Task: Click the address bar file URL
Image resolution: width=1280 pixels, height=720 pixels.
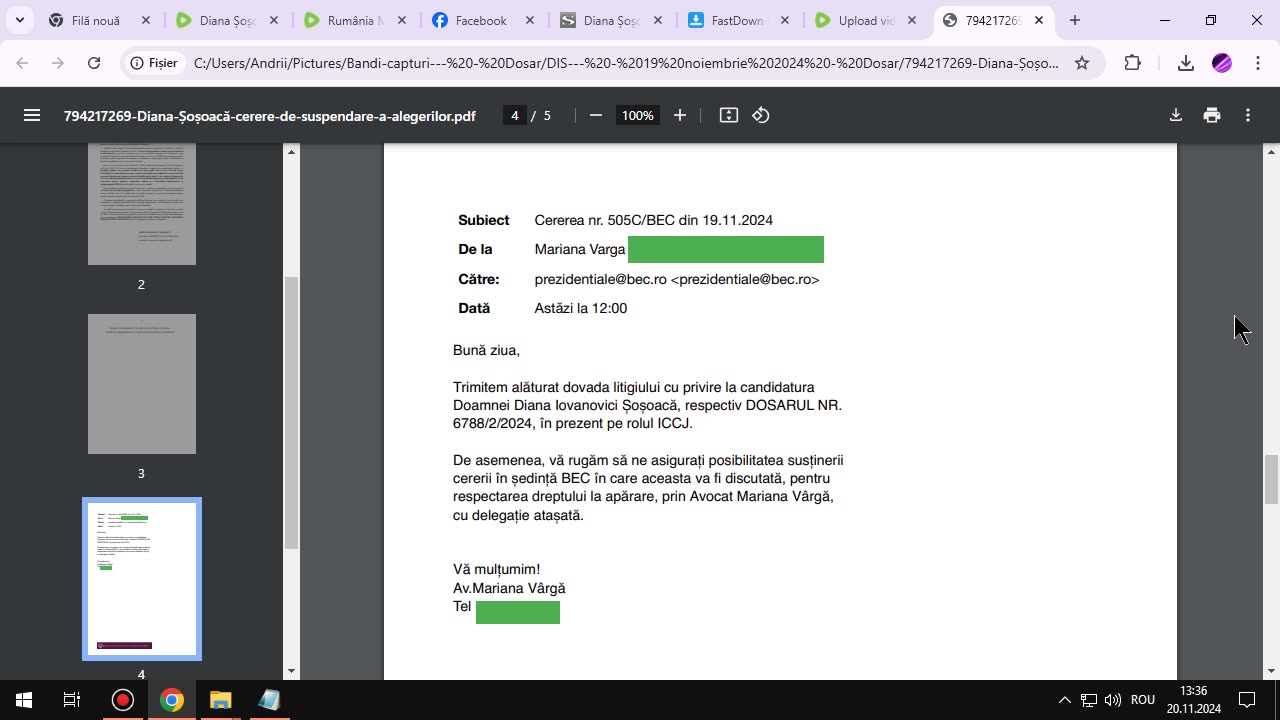Action: (x=626, y=63)
